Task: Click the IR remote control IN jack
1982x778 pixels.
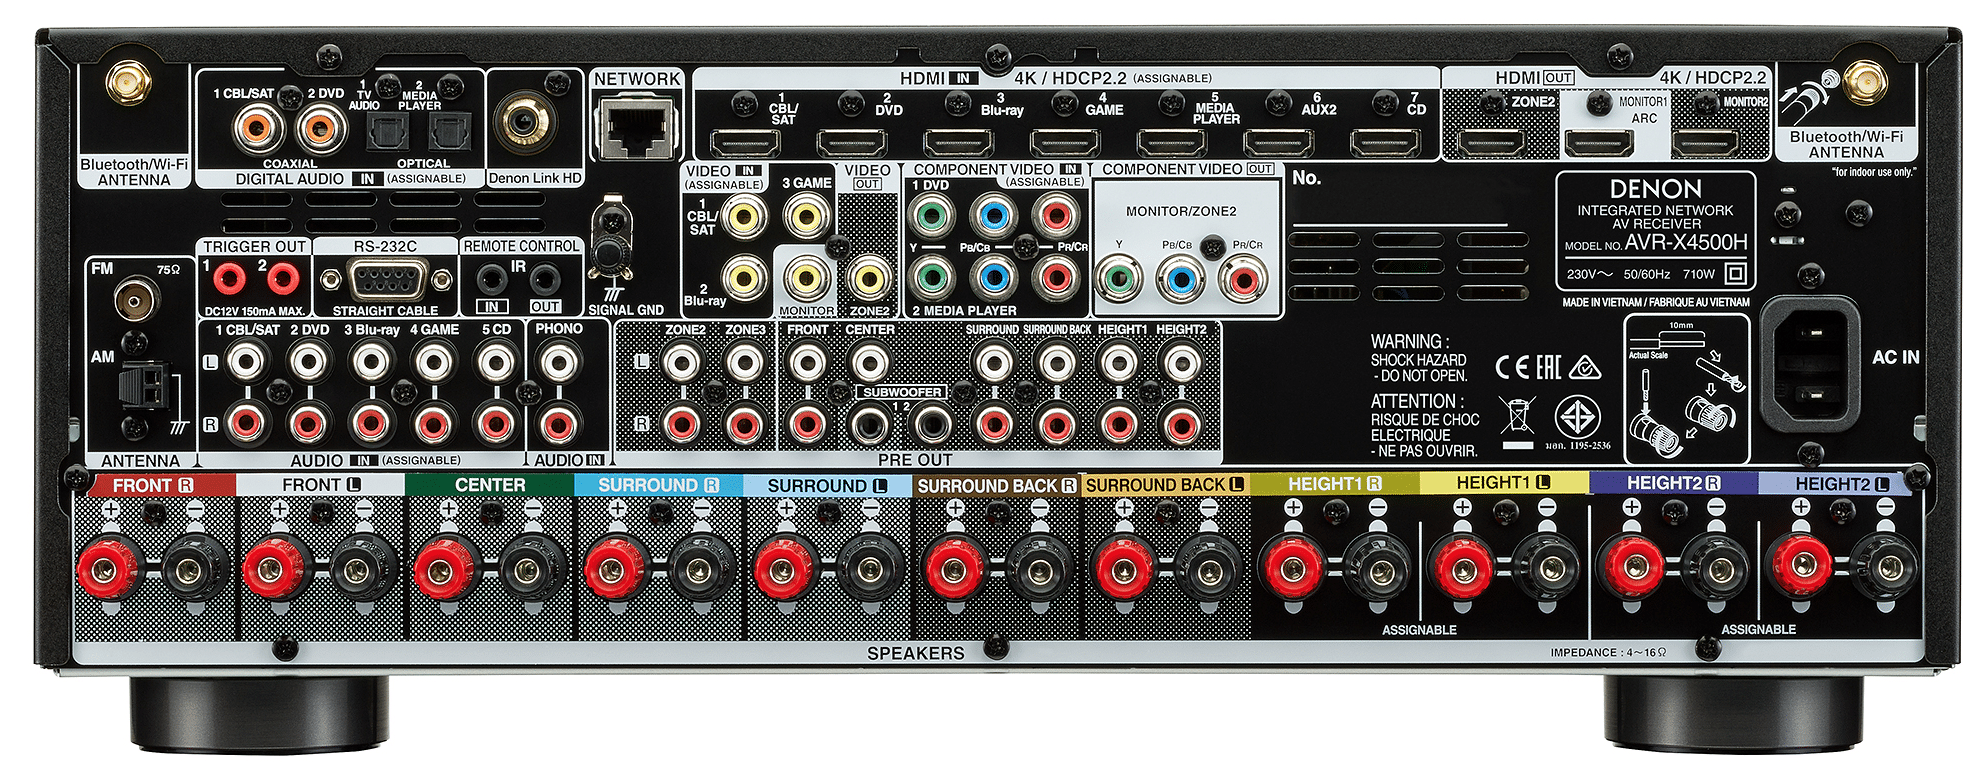Action: tap(491, 278)
